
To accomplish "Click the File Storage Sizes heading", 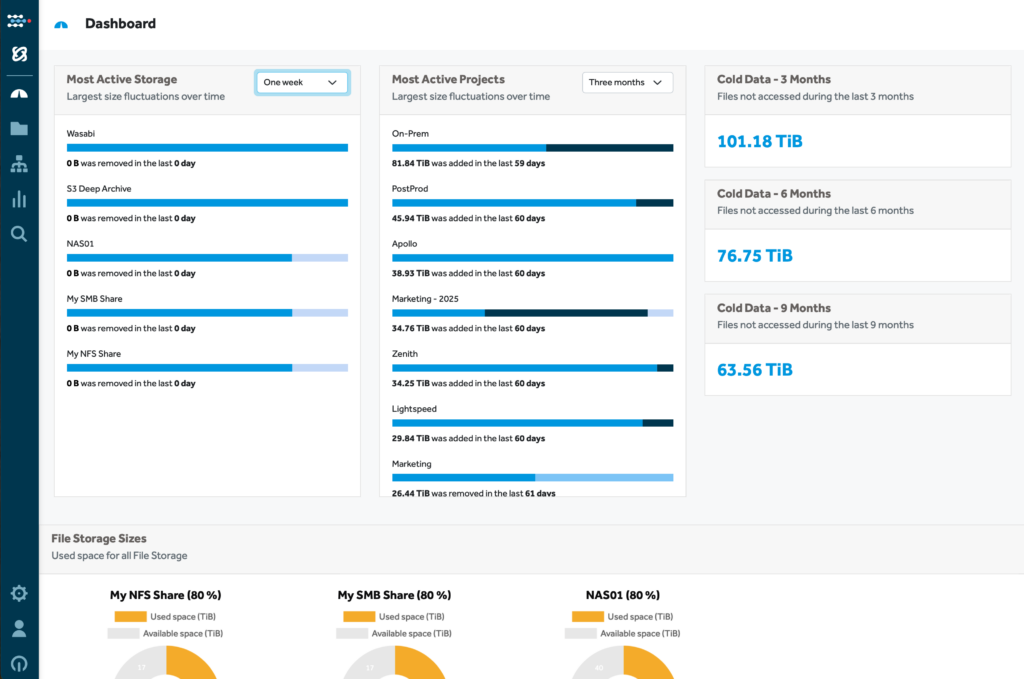I will [x=99, y=539].
